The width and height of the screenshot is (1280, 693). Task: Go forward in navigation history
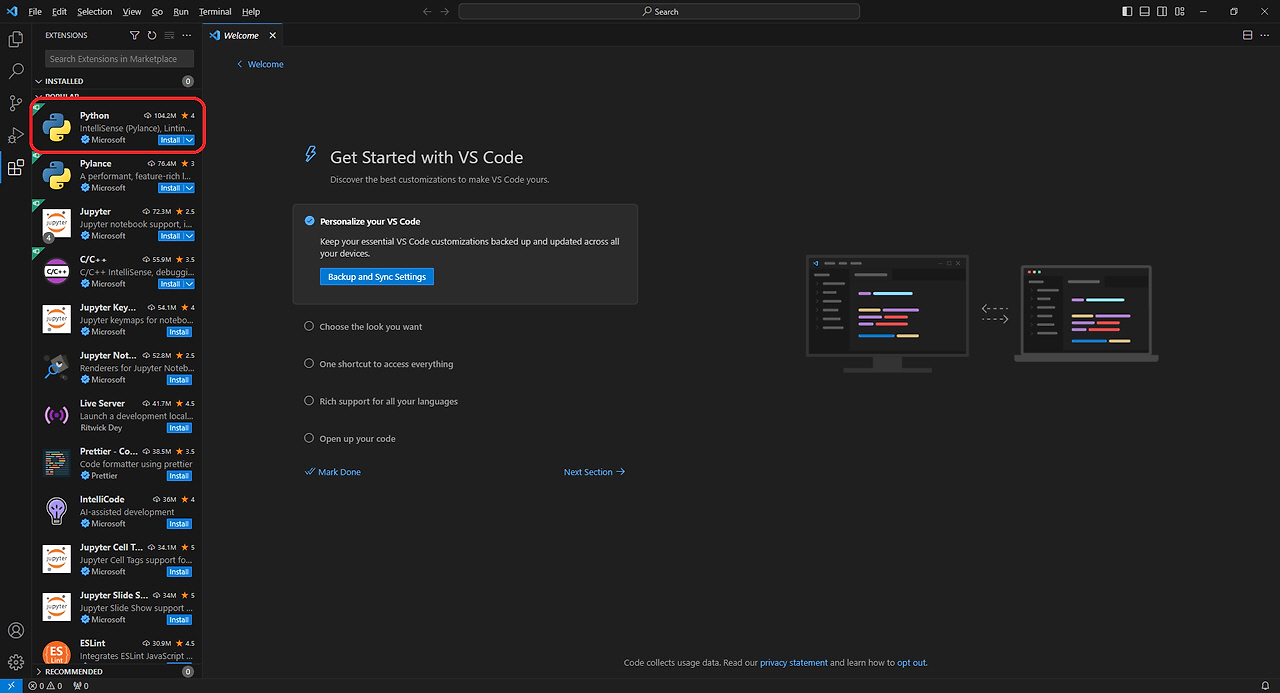[446, 11]
